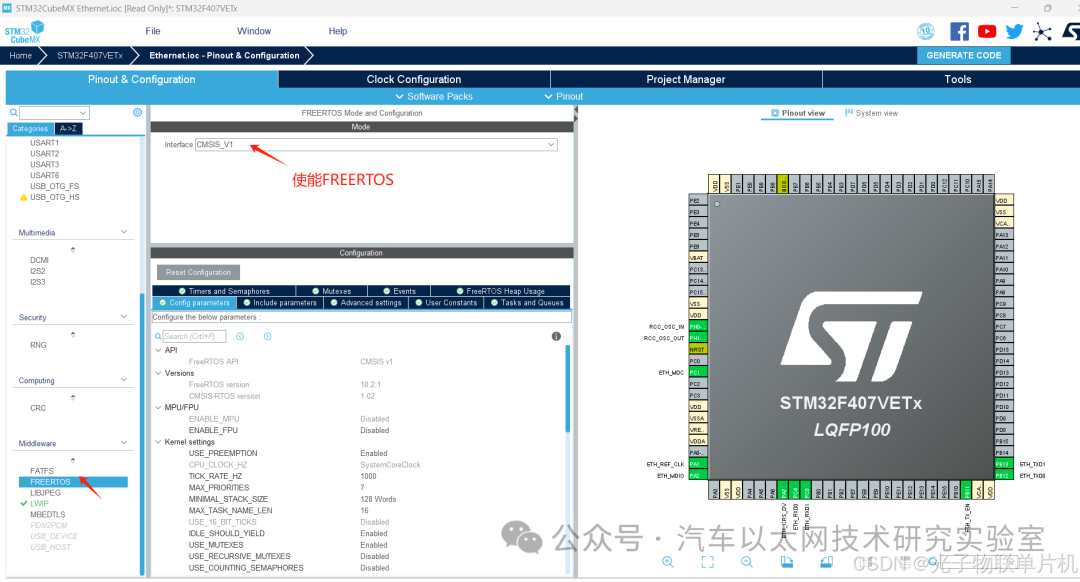
Task: Click the GENERATE CODE button
Action: click(x=963, y=55)
